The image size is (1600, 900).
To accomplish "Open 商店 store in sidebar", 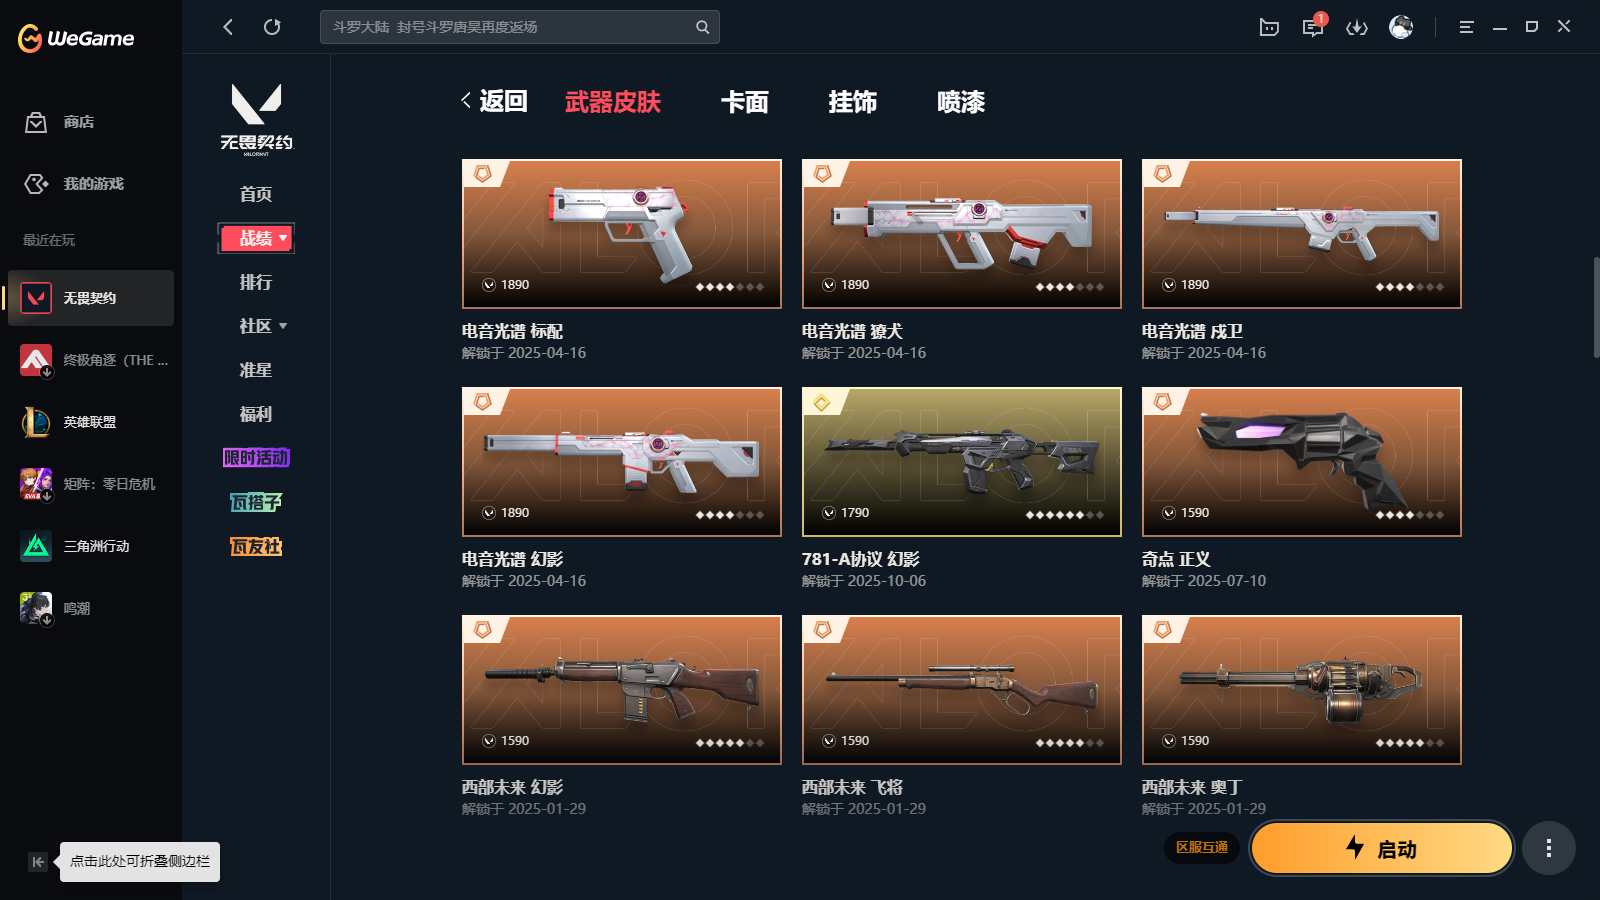I will click(61, 122).
